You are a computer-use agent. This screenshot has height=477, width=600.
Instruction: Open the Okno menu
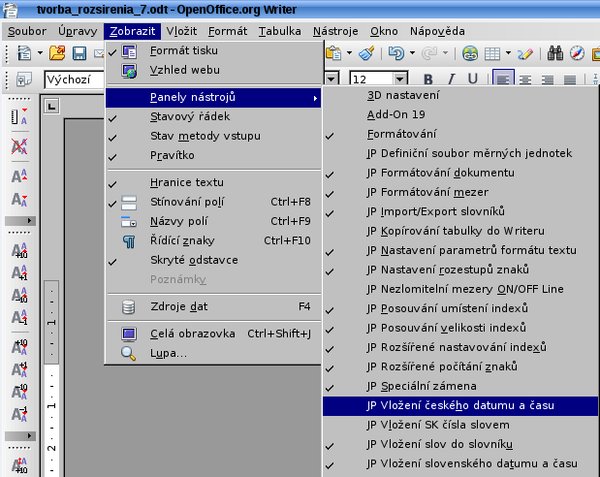coord(384,31)
